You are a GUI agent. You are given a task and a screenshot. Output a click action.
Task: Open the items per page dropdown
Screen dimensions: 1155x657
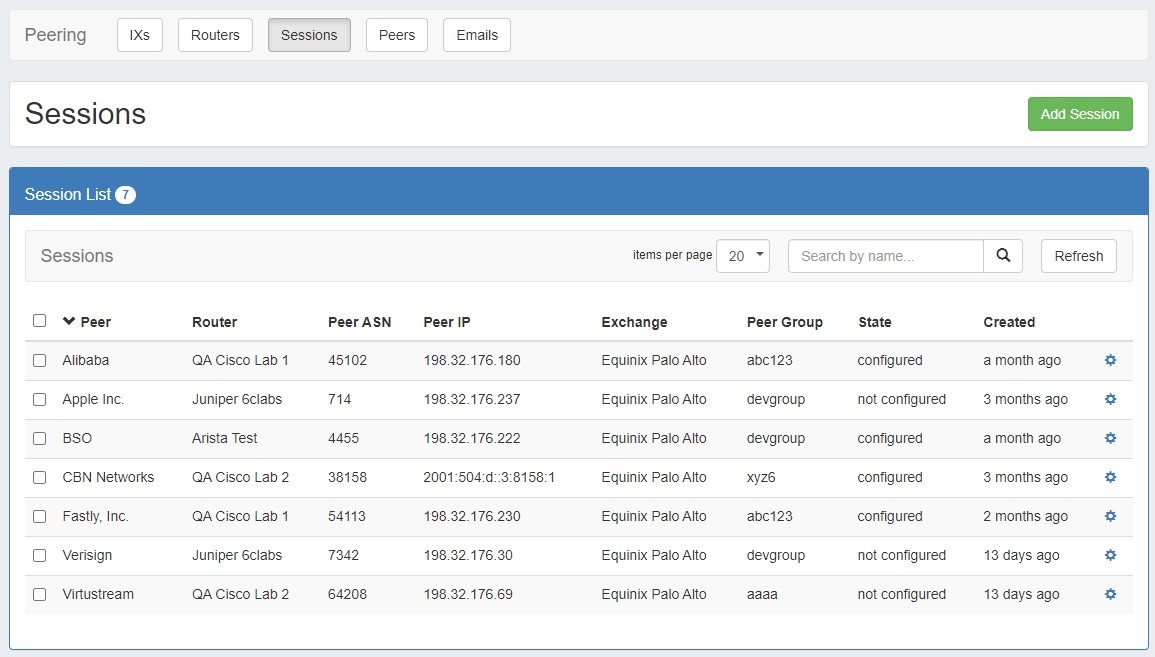click(x=742, y=256)
